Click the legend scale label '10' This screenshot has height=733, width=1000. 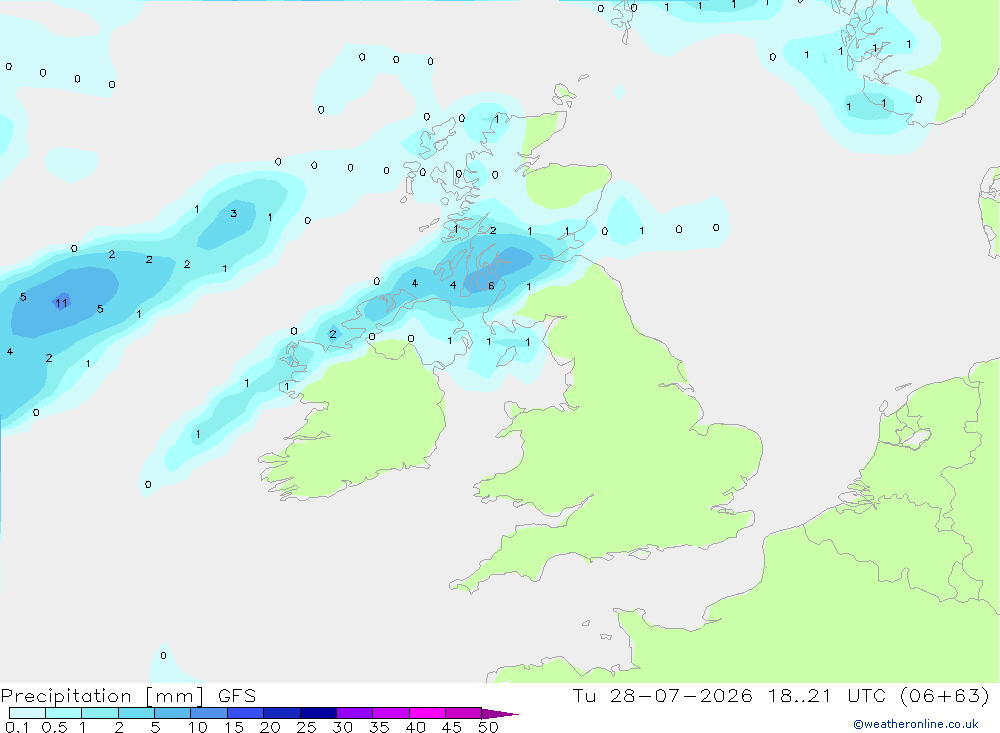click(198, 727)
